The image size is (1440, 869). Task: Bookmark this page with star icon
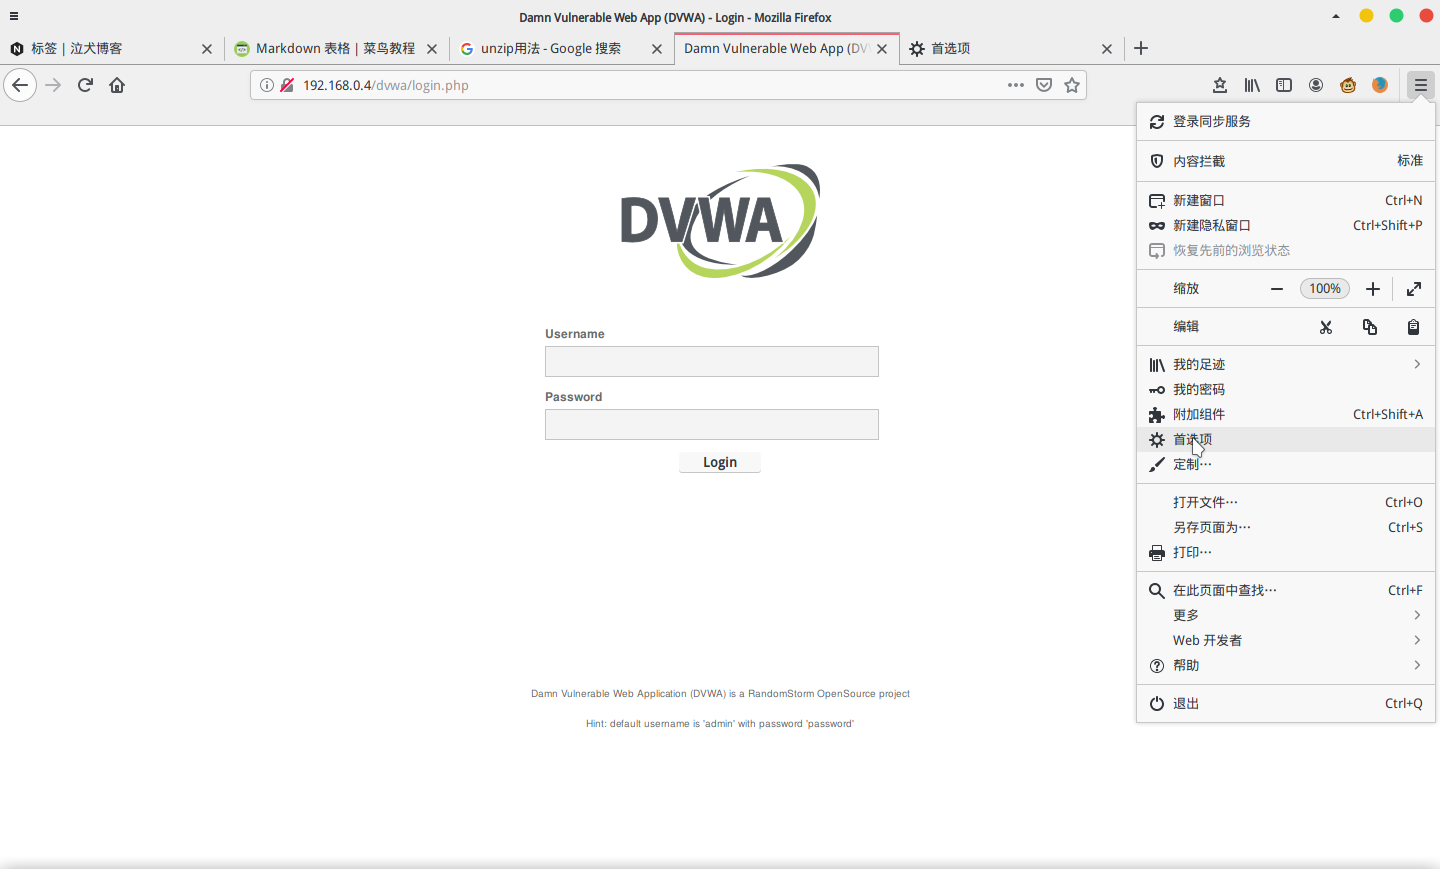tap(1072, 85)
